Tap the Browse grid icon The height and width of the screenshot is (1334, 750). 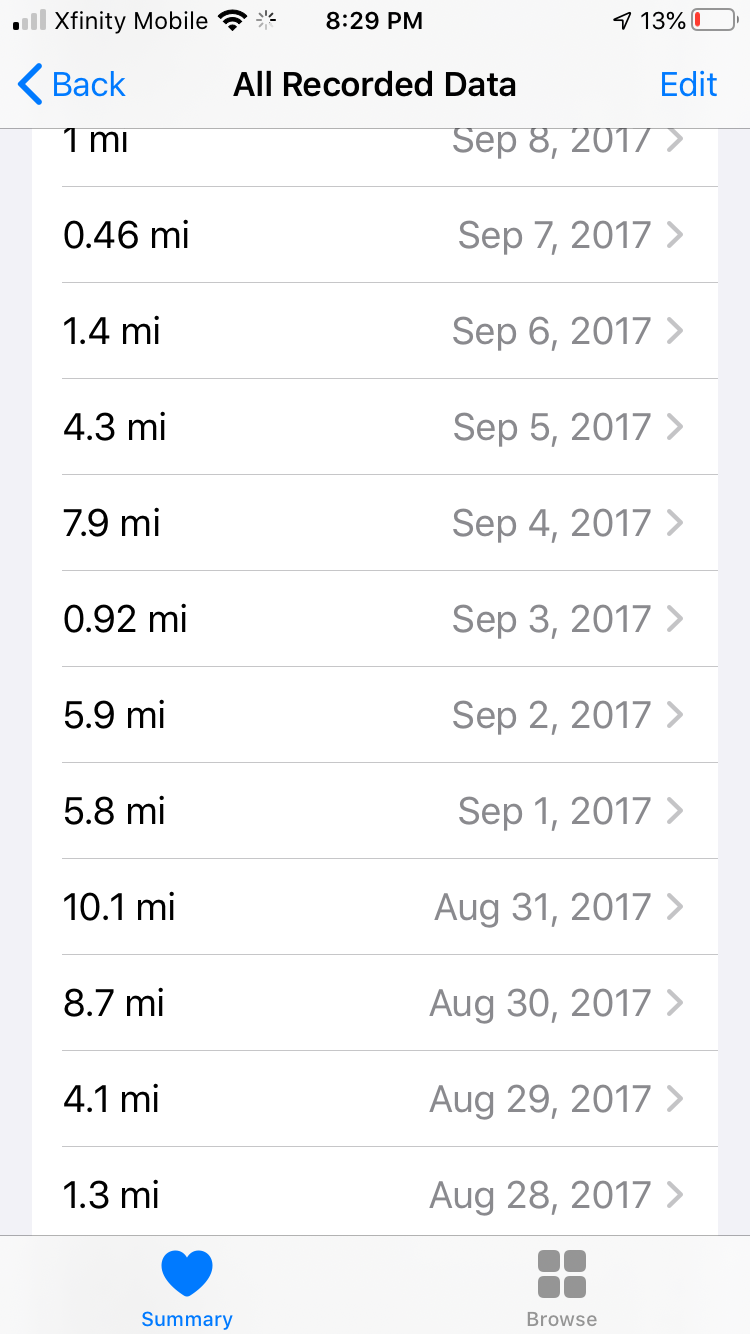pos(562,1273)
